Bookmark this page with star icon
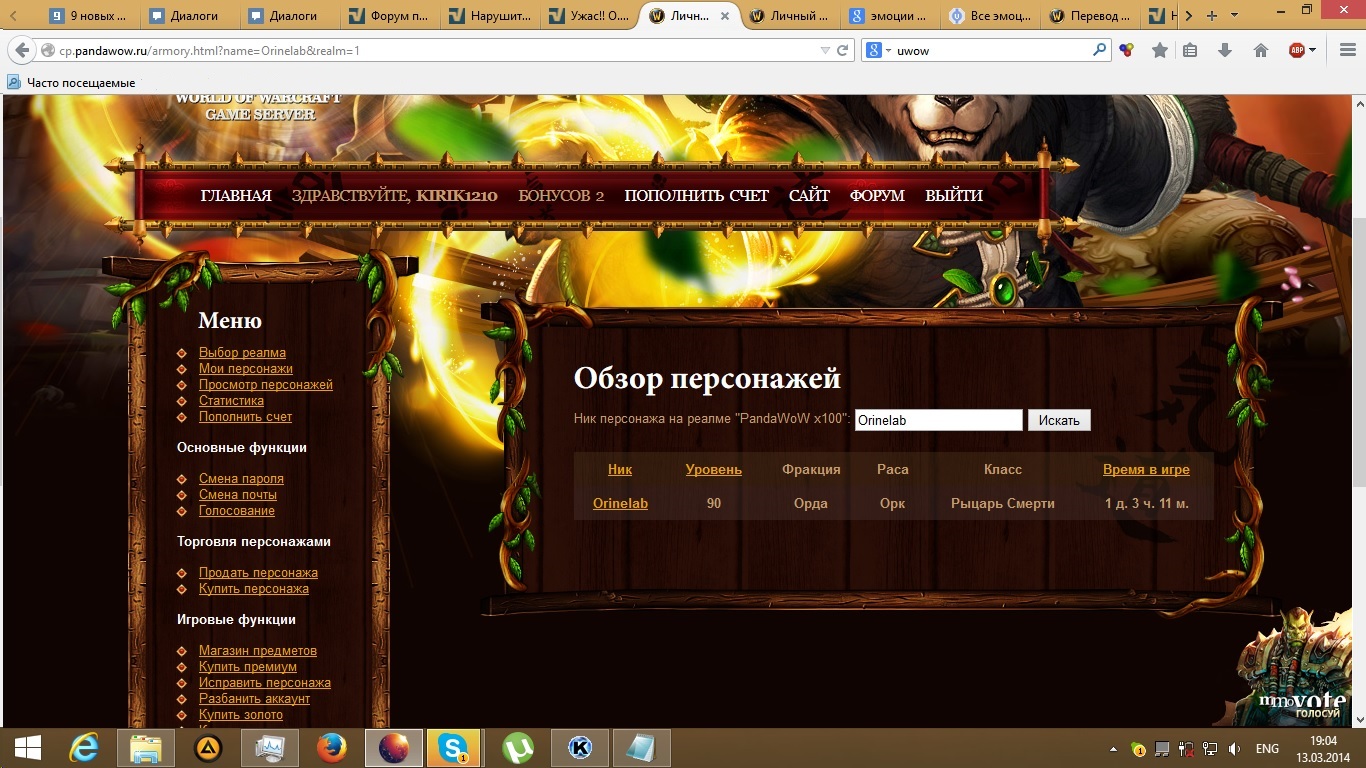1366x768 pixels. (x=1160, y=50)
